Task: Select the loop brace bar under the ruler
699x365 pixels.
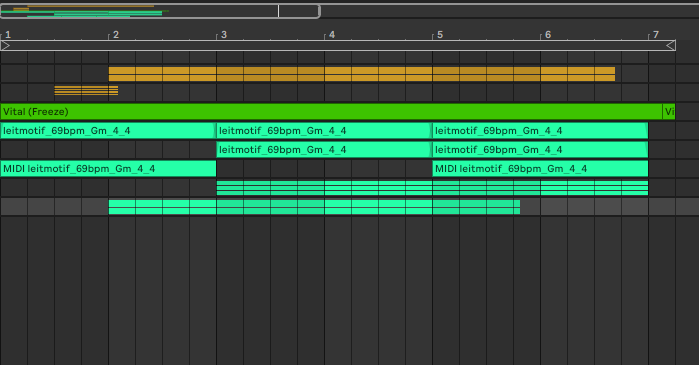Action: coord(338,45)
